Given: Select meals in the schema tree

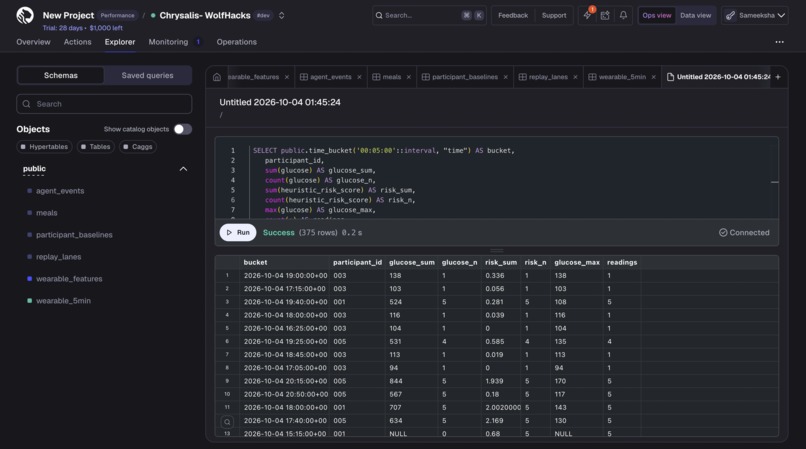Looking at the screenshot, I should click(47, 213).
